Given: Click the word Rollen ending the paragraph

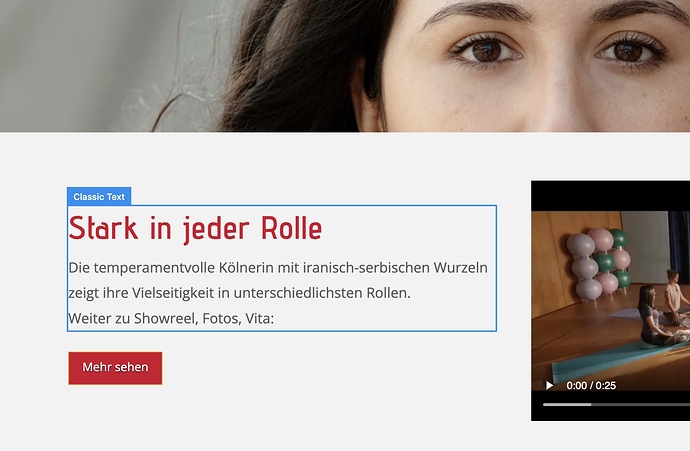Looking at the screenshot, I should [389, 293].
